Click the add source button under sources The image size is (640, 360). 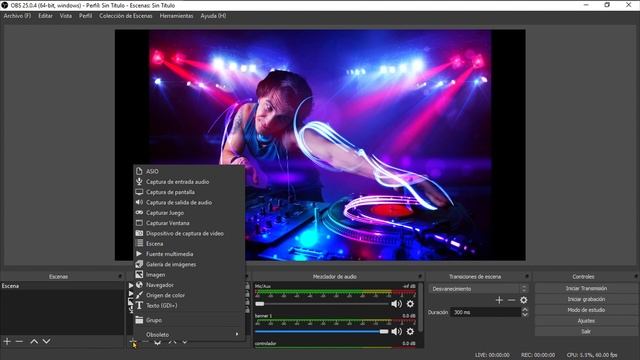point(133,343)
